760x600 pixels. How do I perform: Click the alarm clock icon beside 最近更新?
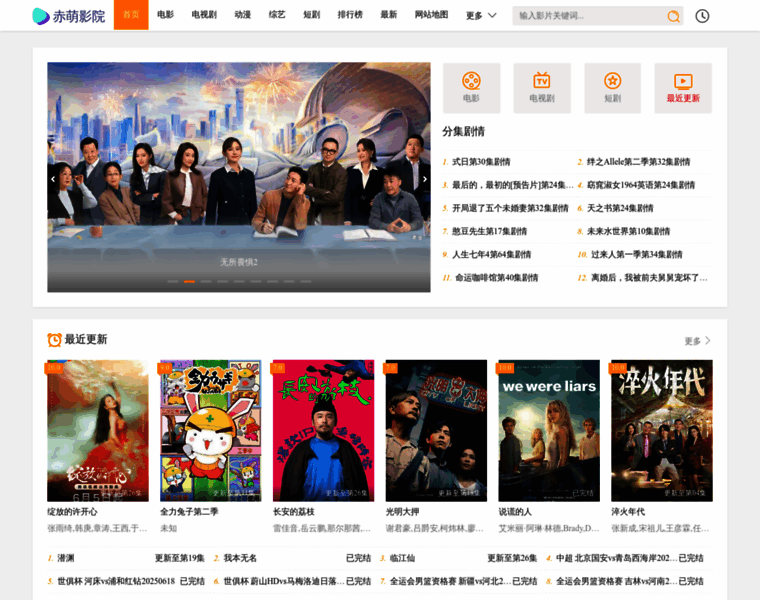[54, 340]
